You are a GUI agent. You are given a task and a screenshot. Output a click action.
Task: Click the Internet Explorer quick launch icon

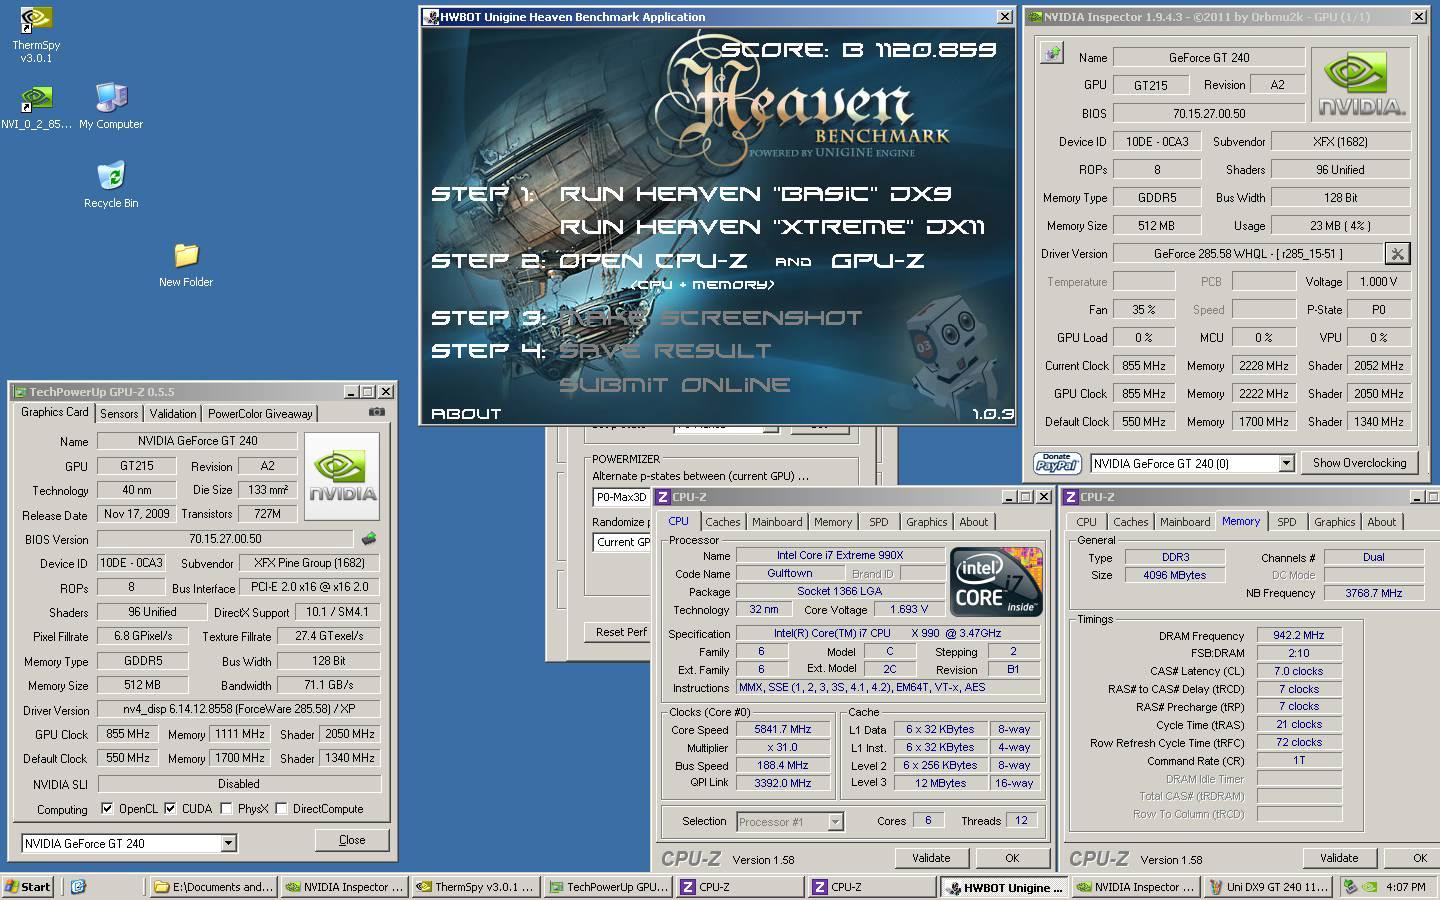point(78,886)
